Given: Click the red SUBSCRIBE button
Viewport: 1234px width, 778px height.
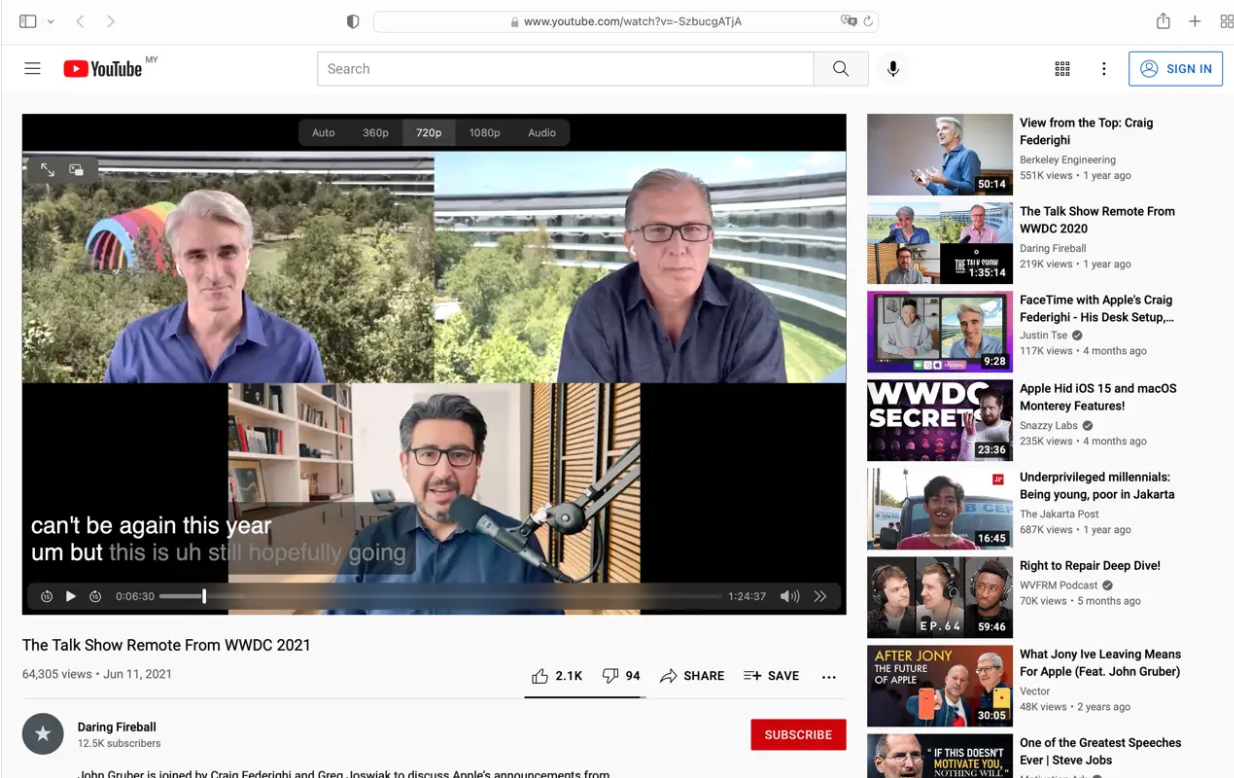Looking at the screenshot, I should [x=798, y=734].
